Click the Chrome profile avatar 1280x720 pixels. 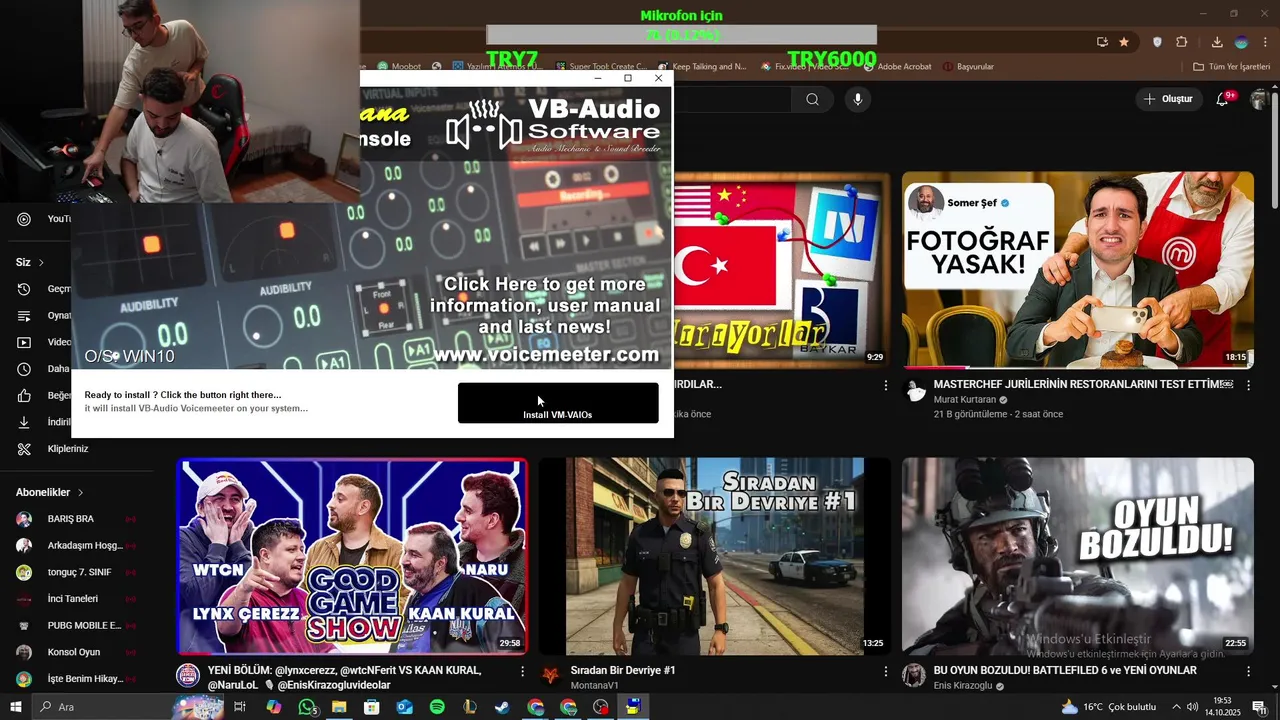pos(1241,42)
